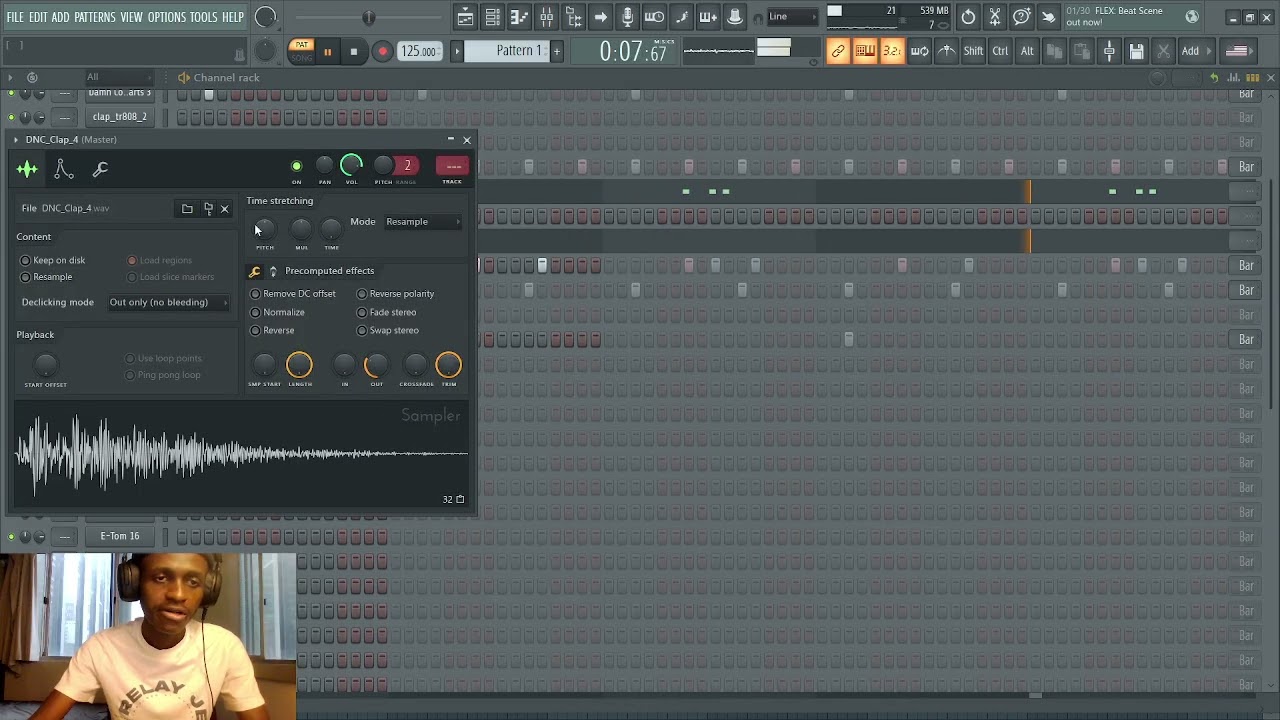Image resolution: width=1280 pixels, height=720 pixels.
Task: Click the metronome icon in toolbar
Action: 946,51
